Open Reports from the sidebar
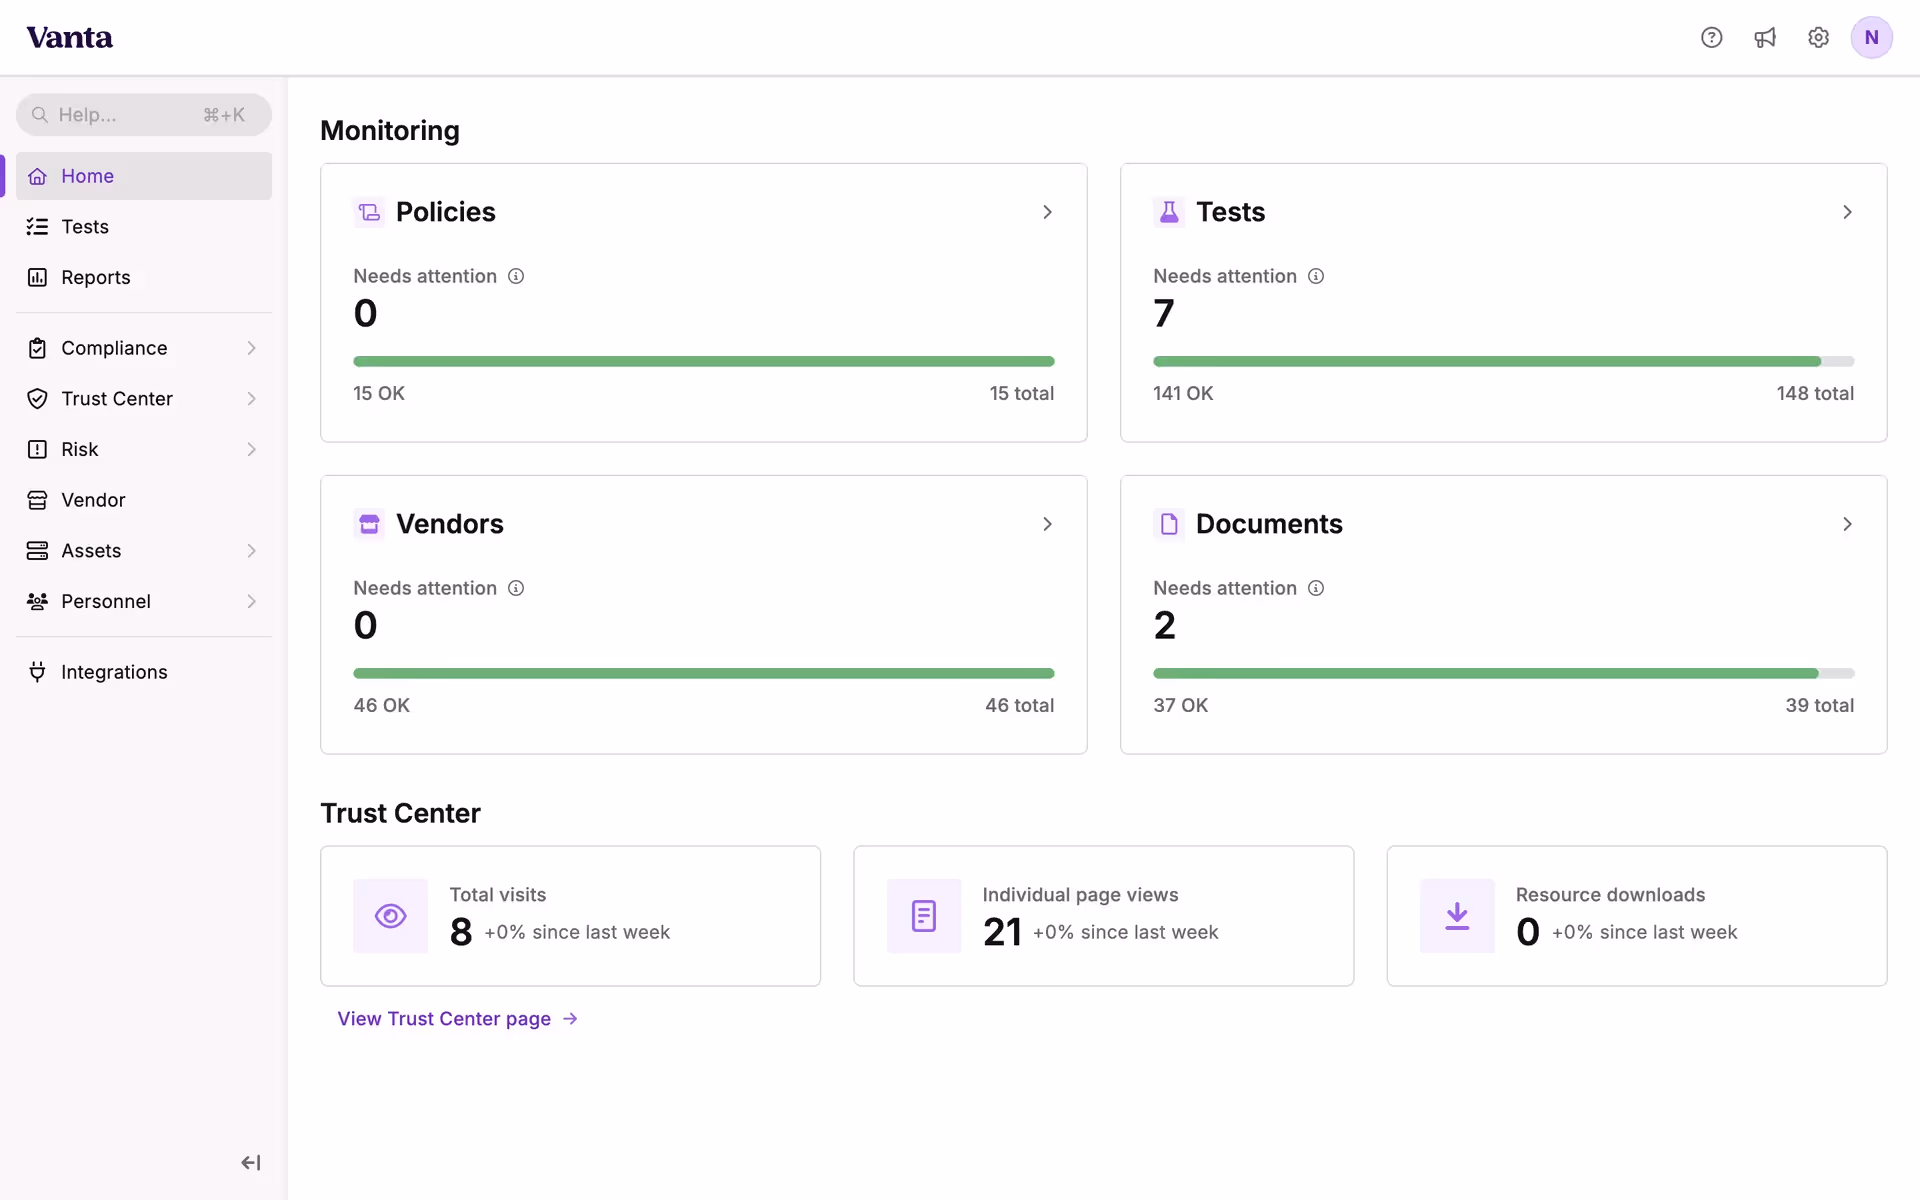This screenshot has width=1920, height=1200. point(96,277)
